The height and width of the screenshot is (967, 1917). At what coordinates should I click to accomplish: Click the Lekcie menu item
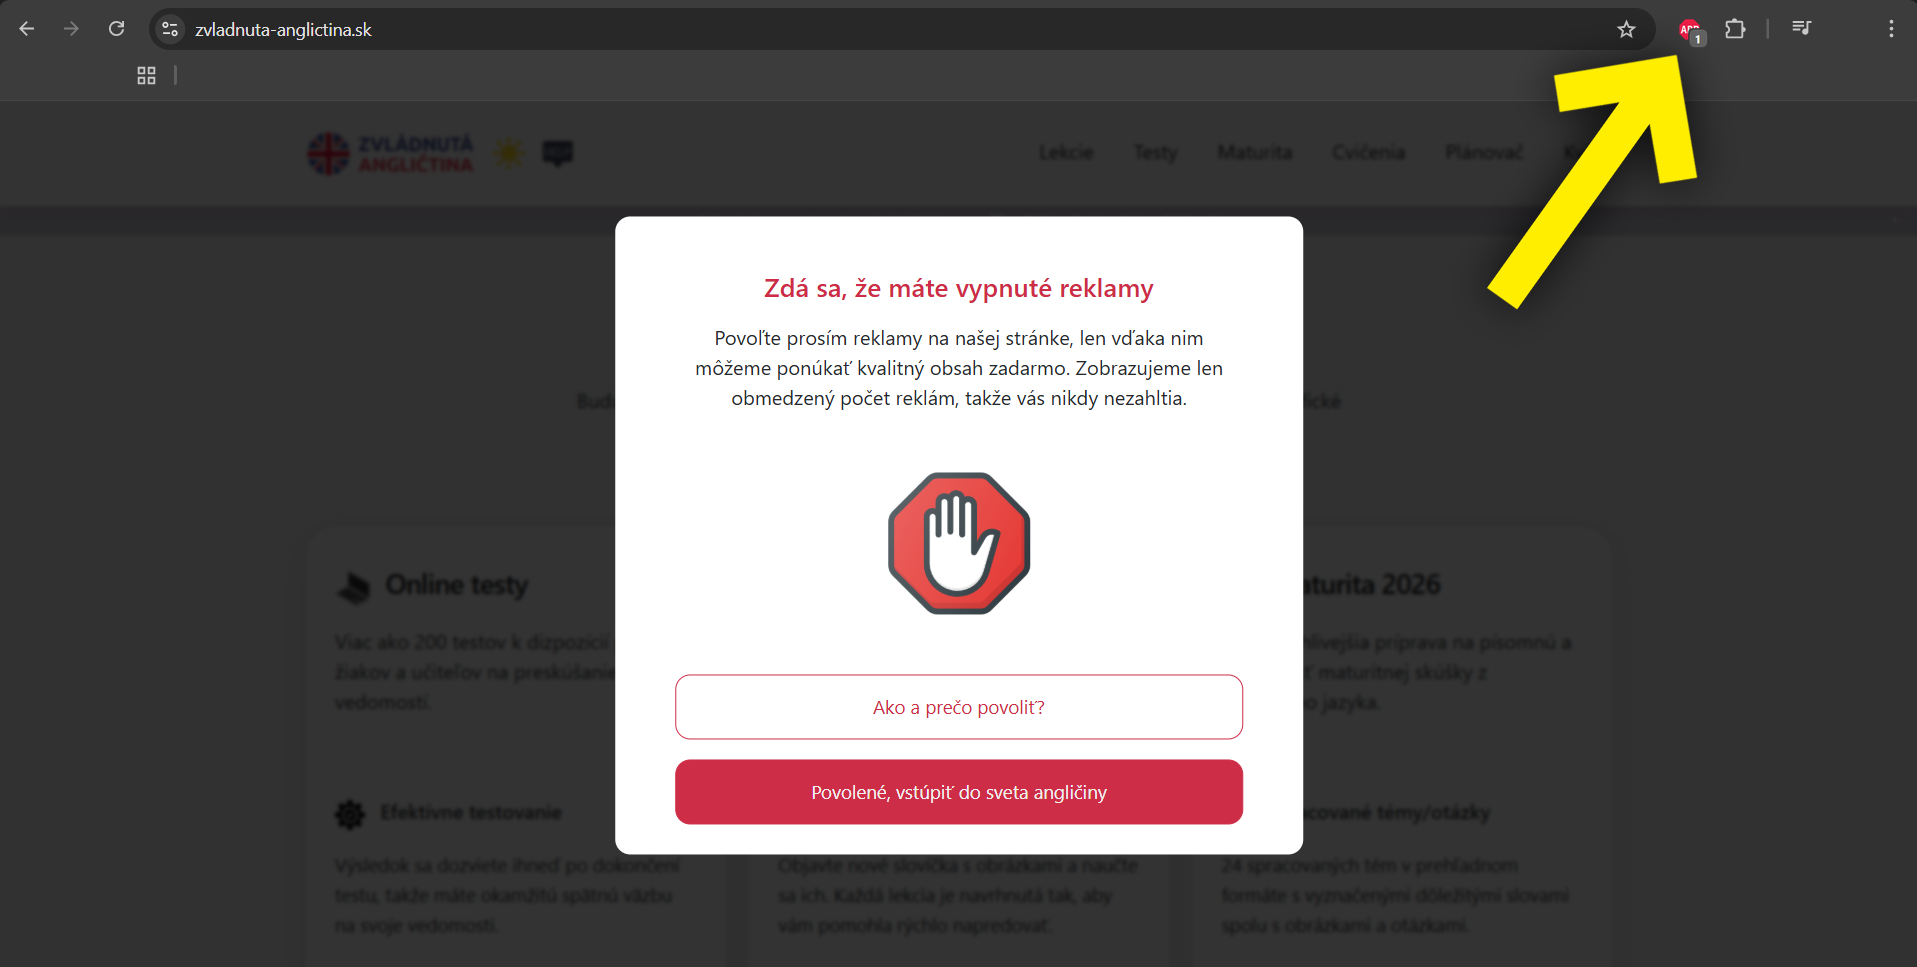click(x=1066, y=153)
